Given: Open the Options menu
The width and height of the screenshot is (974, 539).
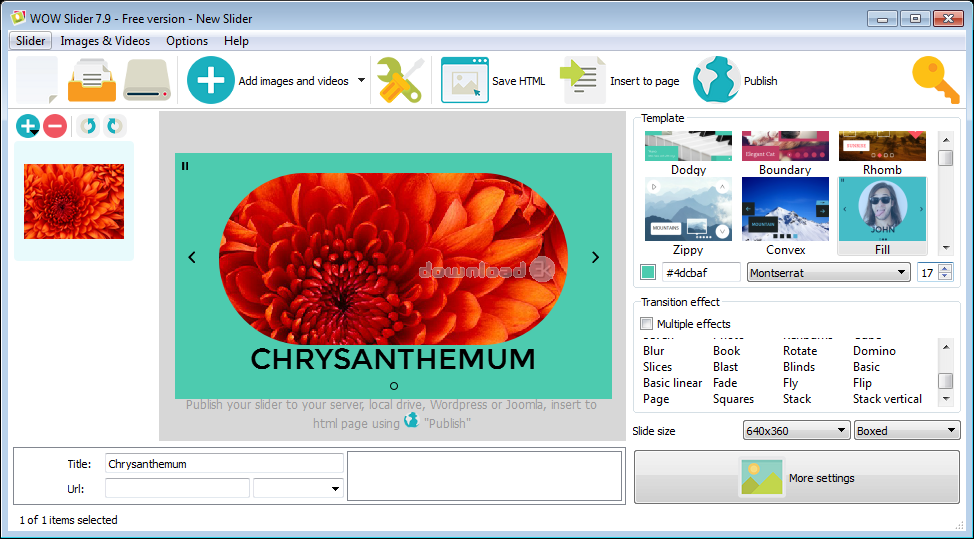Looking at the screenshot, I should tap(187, 41).
